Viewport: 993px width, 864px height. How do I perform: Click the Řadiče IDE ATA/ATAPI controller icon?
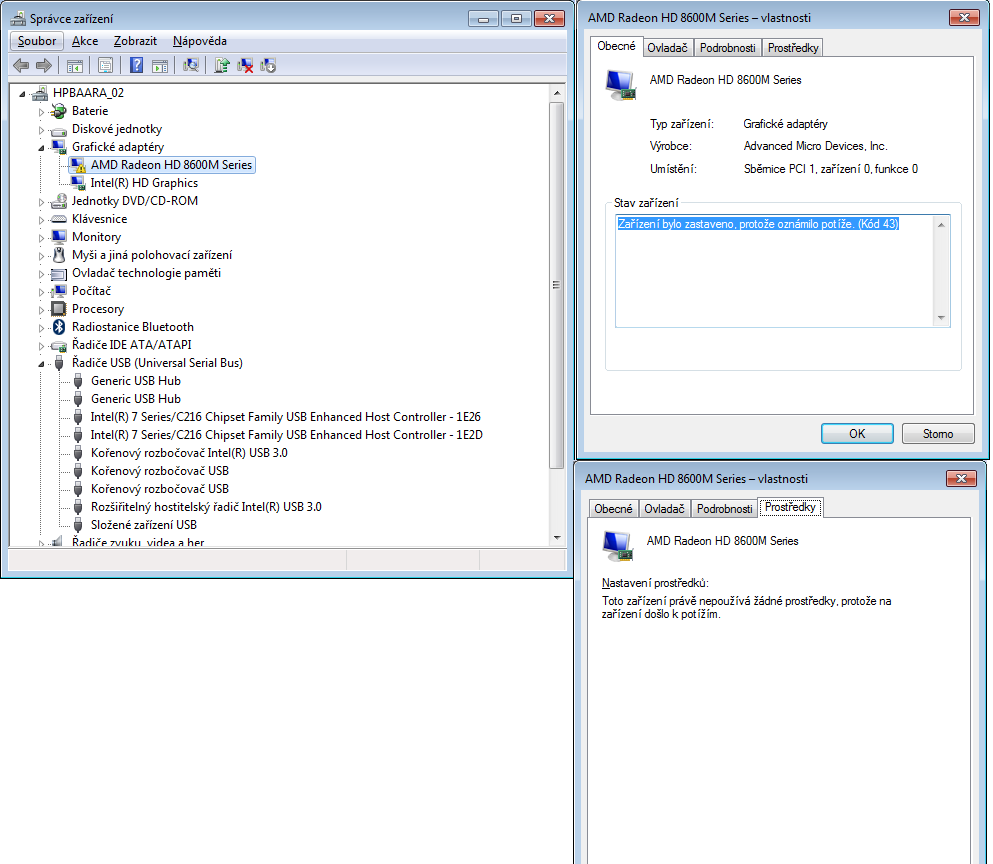(59, 346)
